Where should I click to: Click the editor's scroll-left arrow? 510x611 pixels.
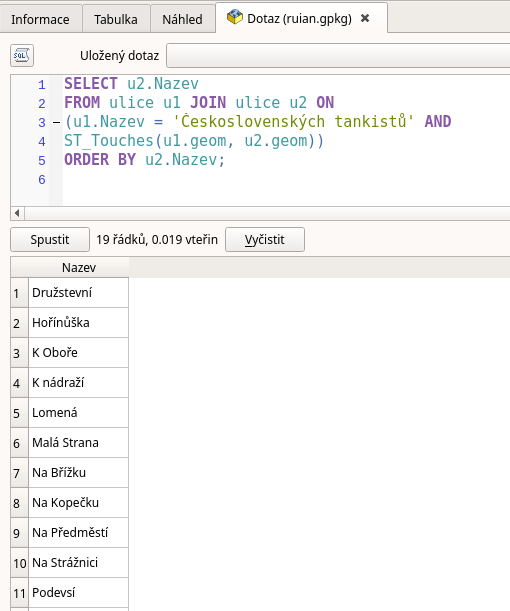(17, 213)
